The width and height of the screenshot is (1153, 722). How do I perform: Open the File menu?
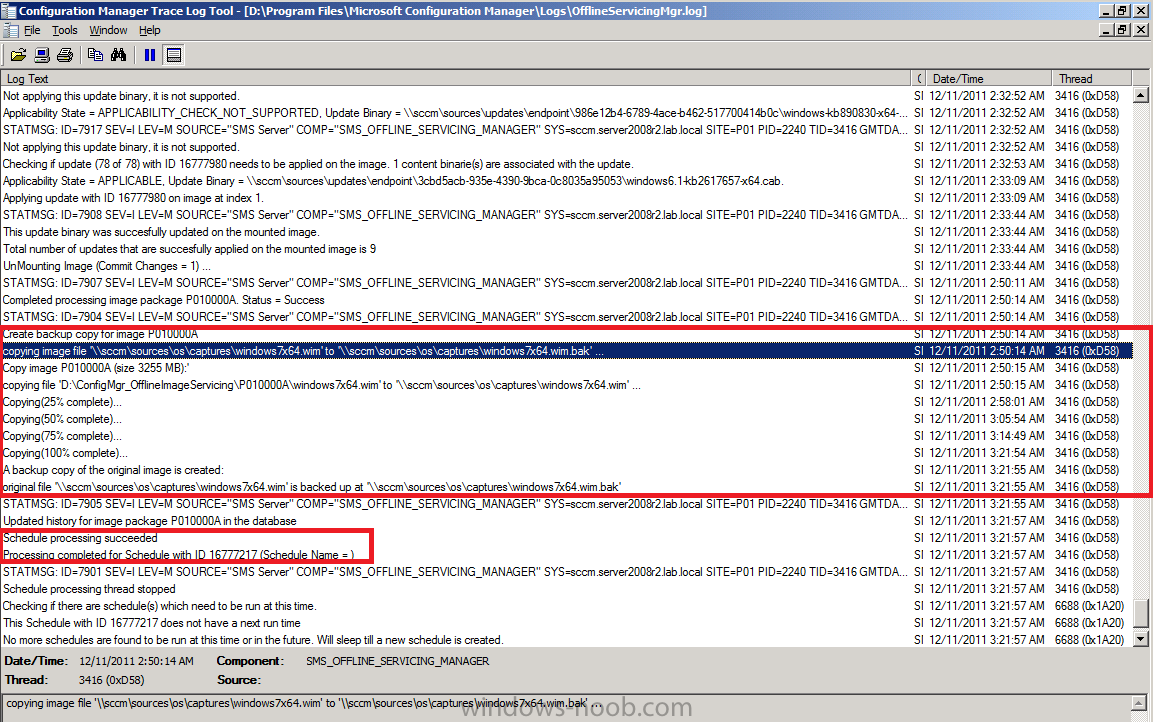pos(32,30)
